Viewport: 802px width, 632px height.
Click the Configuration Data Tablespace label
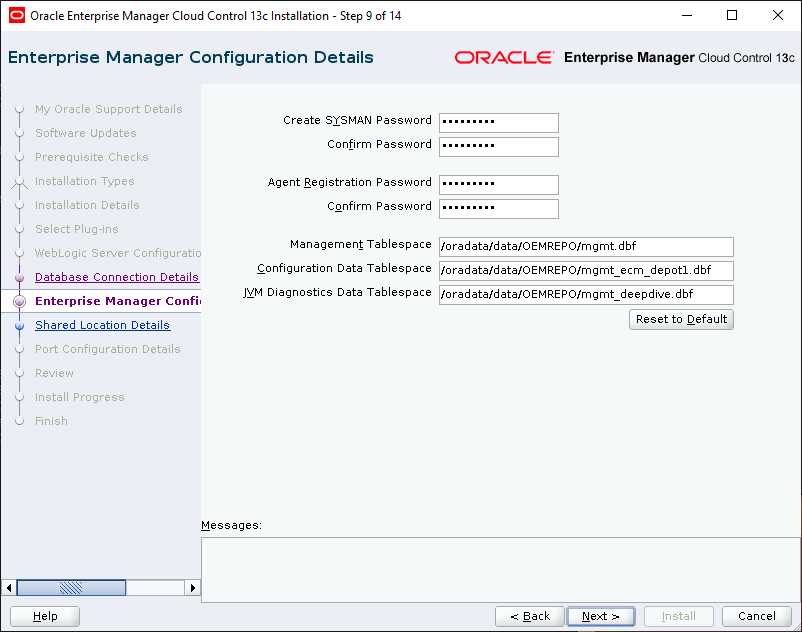[344, 268]
